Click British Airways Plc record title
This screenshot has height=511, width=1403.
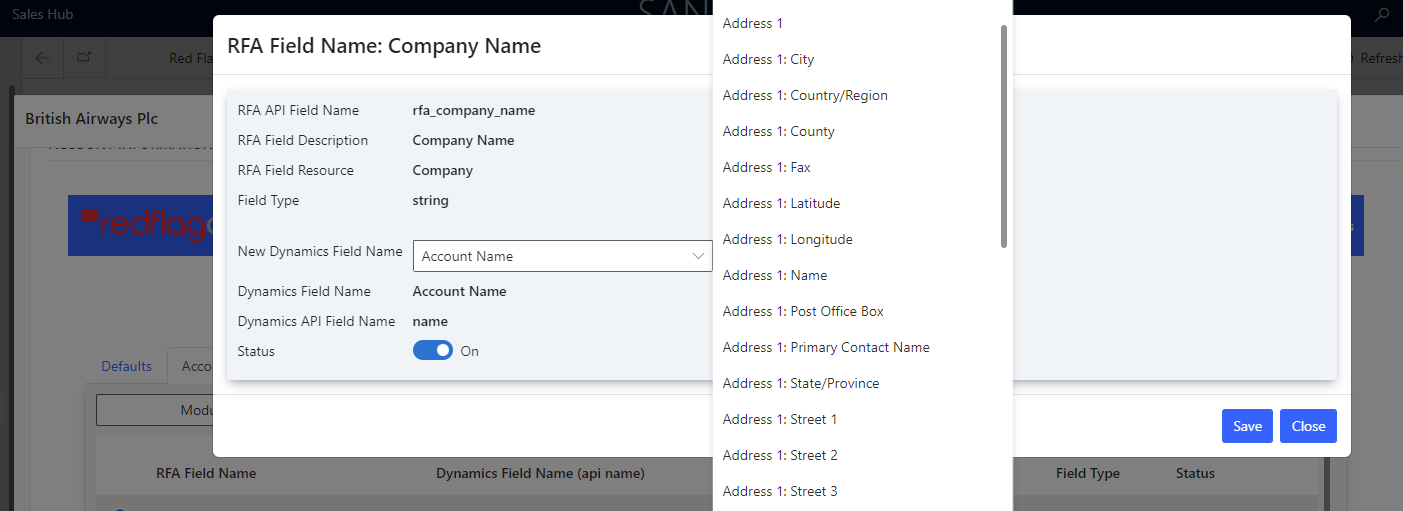pos(92,118)
